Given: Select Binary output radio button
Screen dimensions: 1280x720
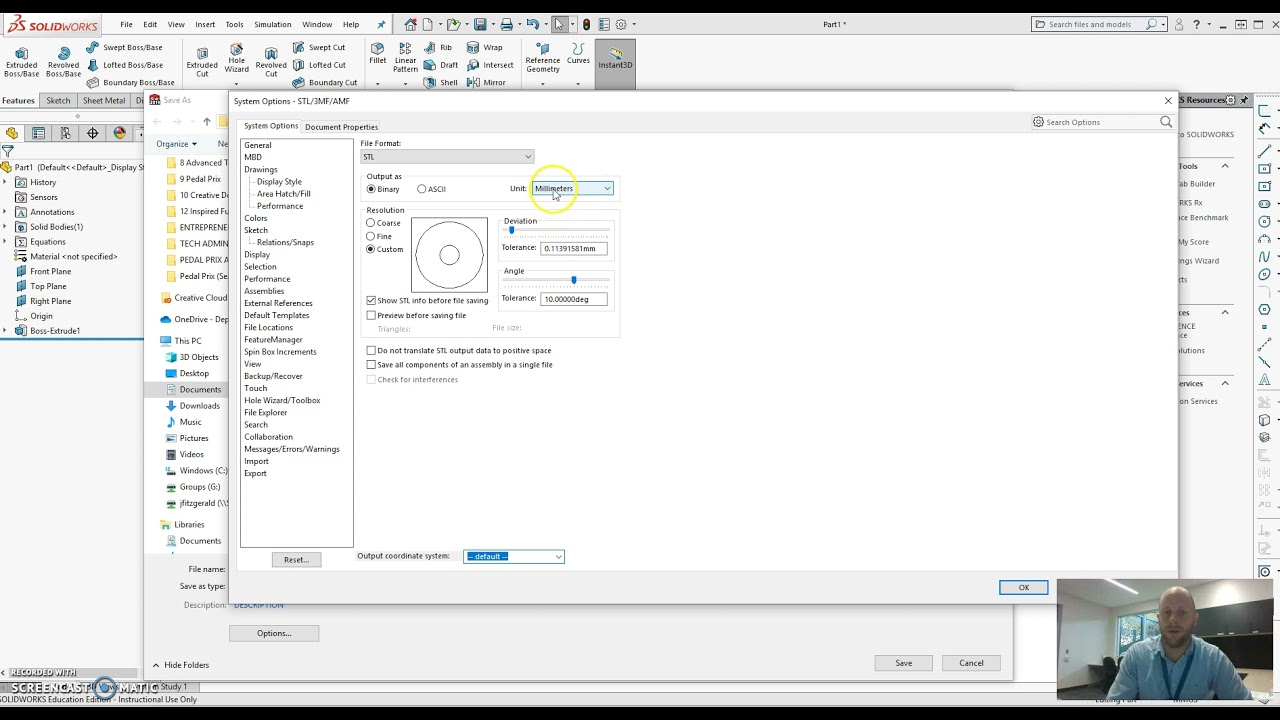Looking at the screenshot, I should click(371, 189).
